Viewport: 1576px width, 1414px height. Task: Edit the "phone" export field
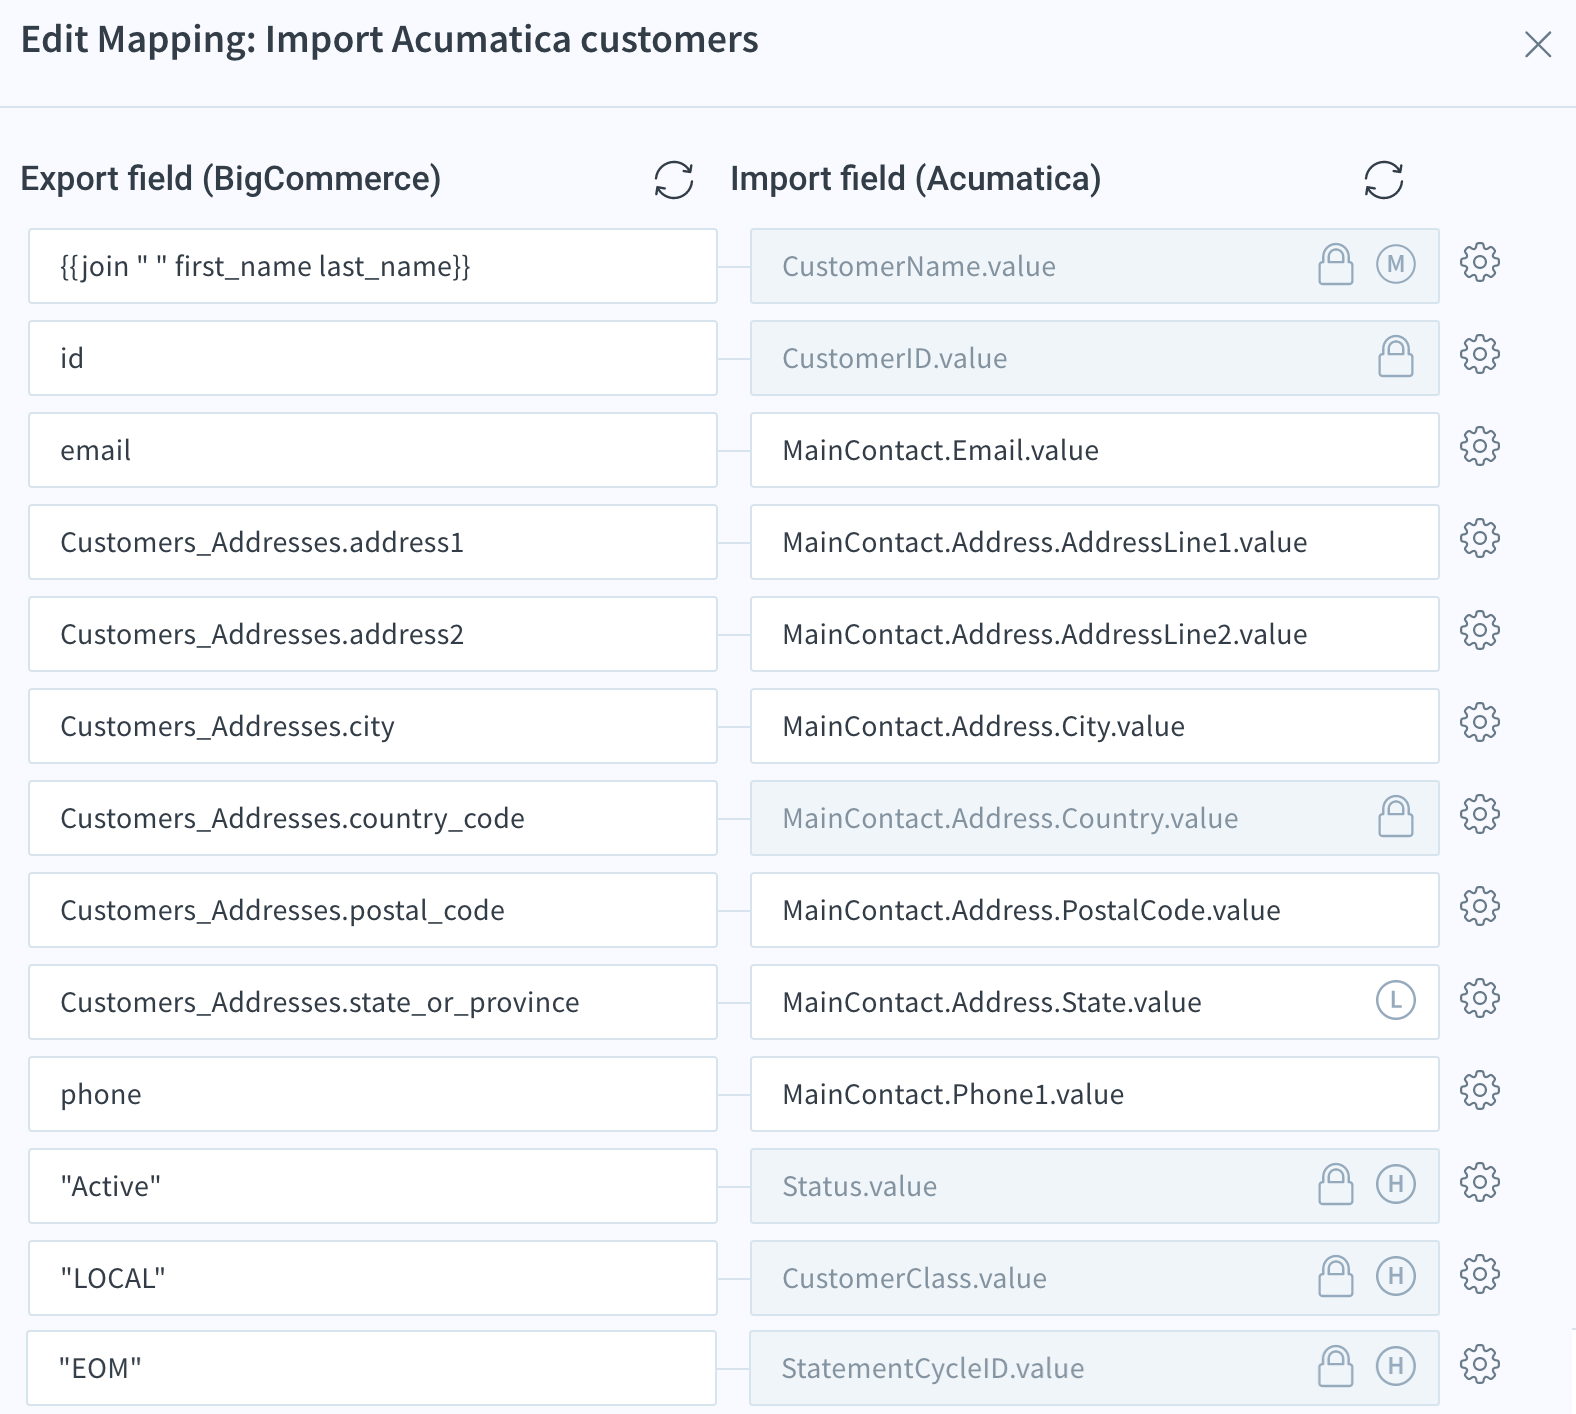pyautogui.click(x=373, y=1094)
